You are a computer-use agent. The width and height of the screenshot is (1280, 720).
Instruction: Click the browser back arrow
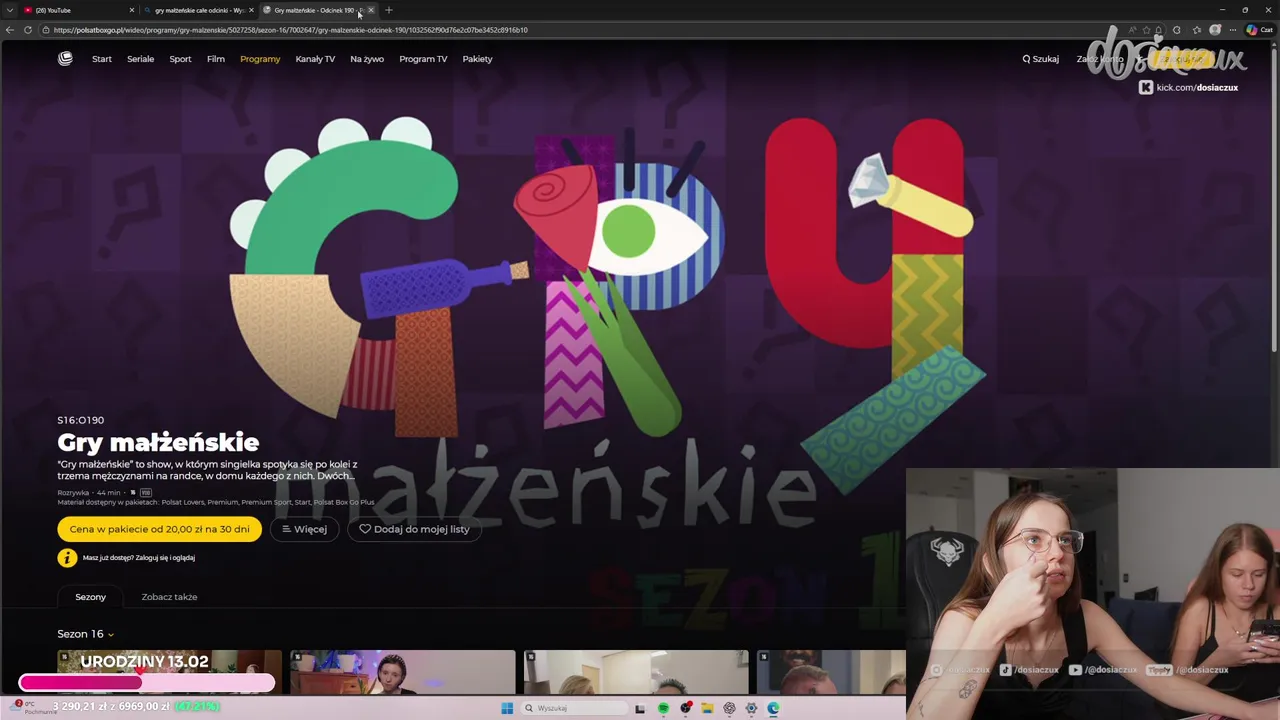point(10,30)
